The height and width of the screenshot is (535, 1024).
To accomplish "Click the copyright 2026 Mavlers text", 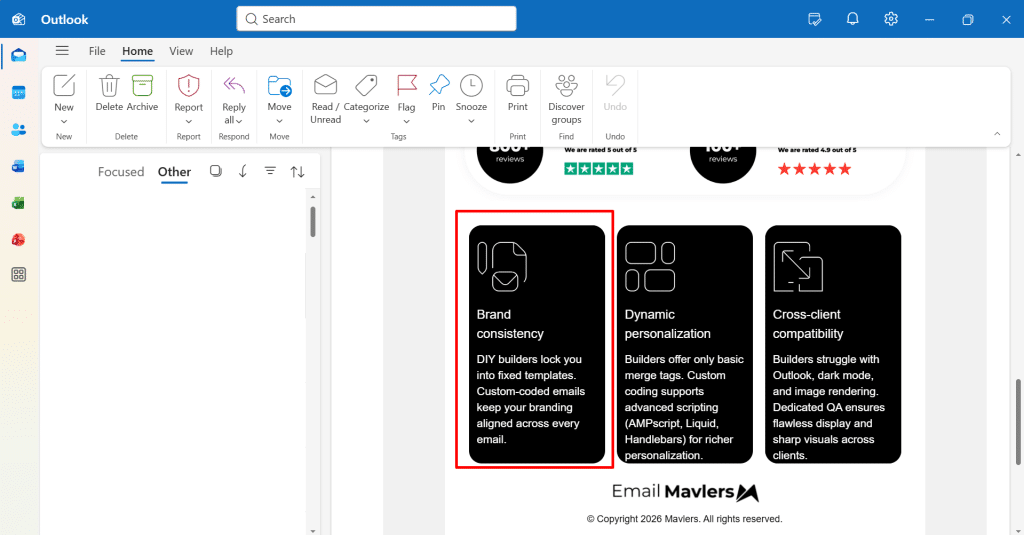I will 684,519.
